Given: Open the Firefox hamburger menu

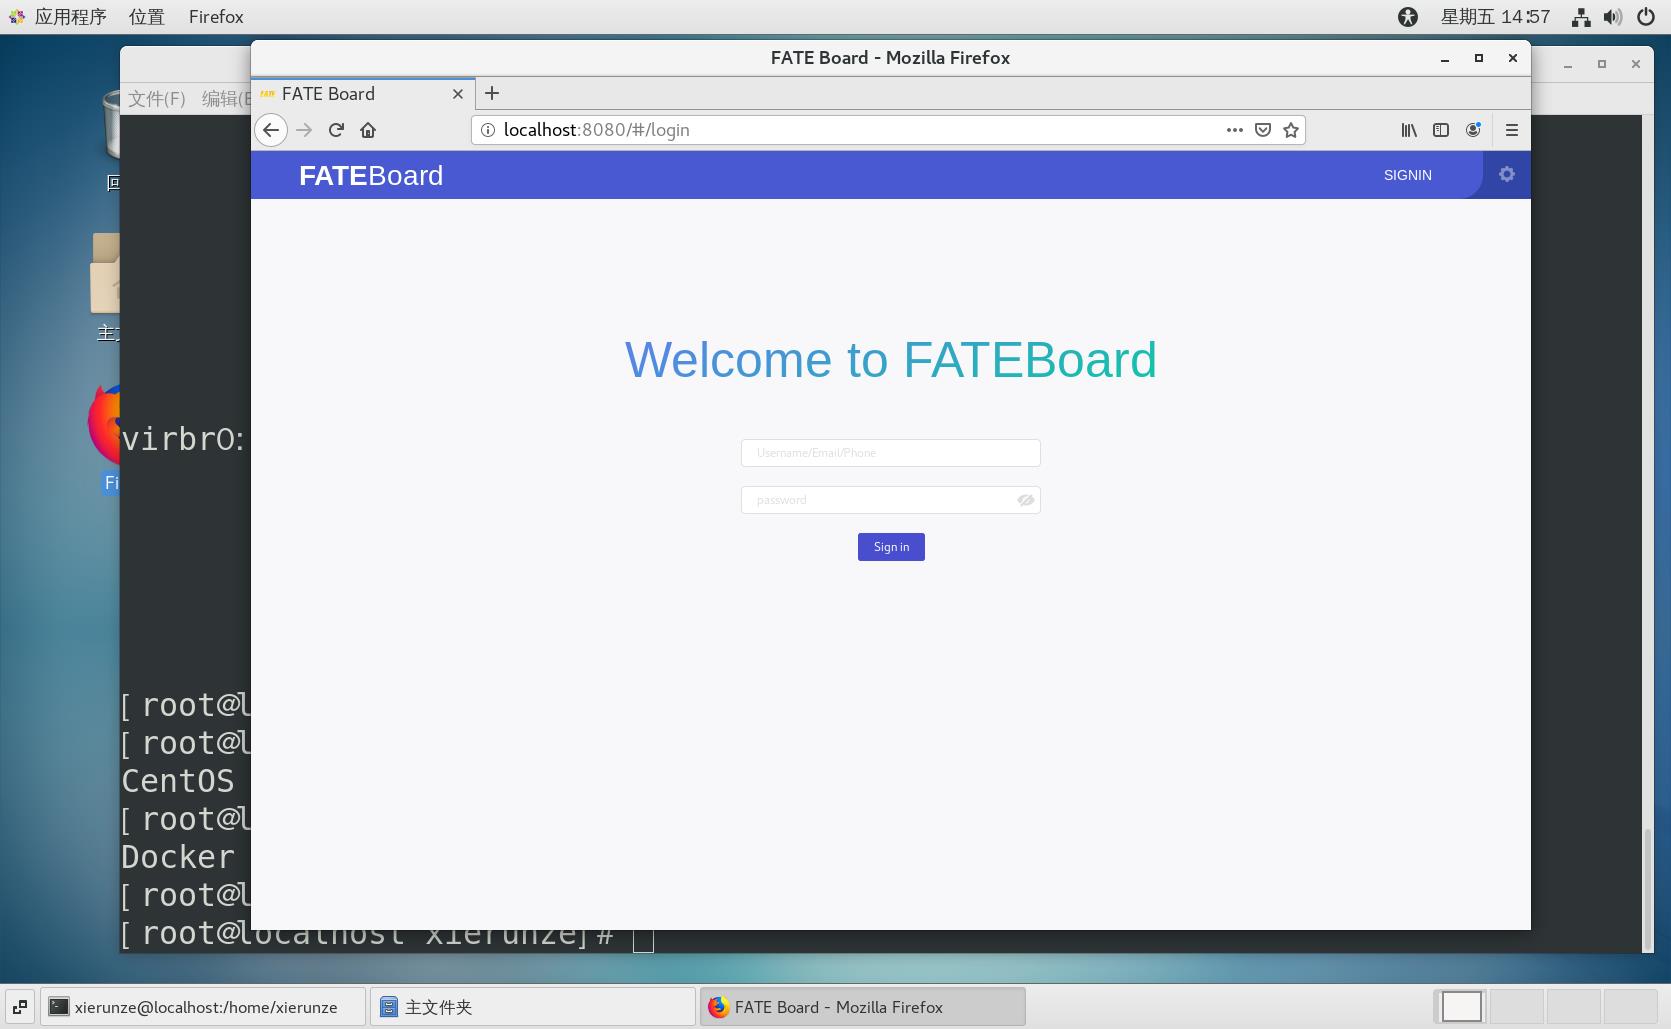Looking at the screenshot, I should 1511,130.
